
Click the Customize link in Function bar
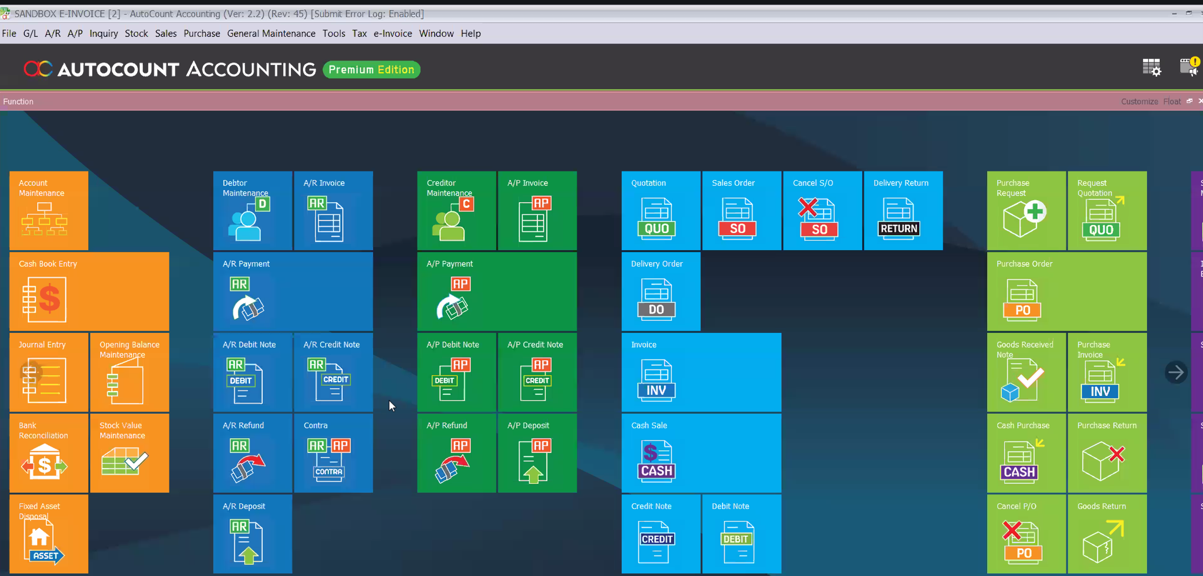pos(1139,101)
